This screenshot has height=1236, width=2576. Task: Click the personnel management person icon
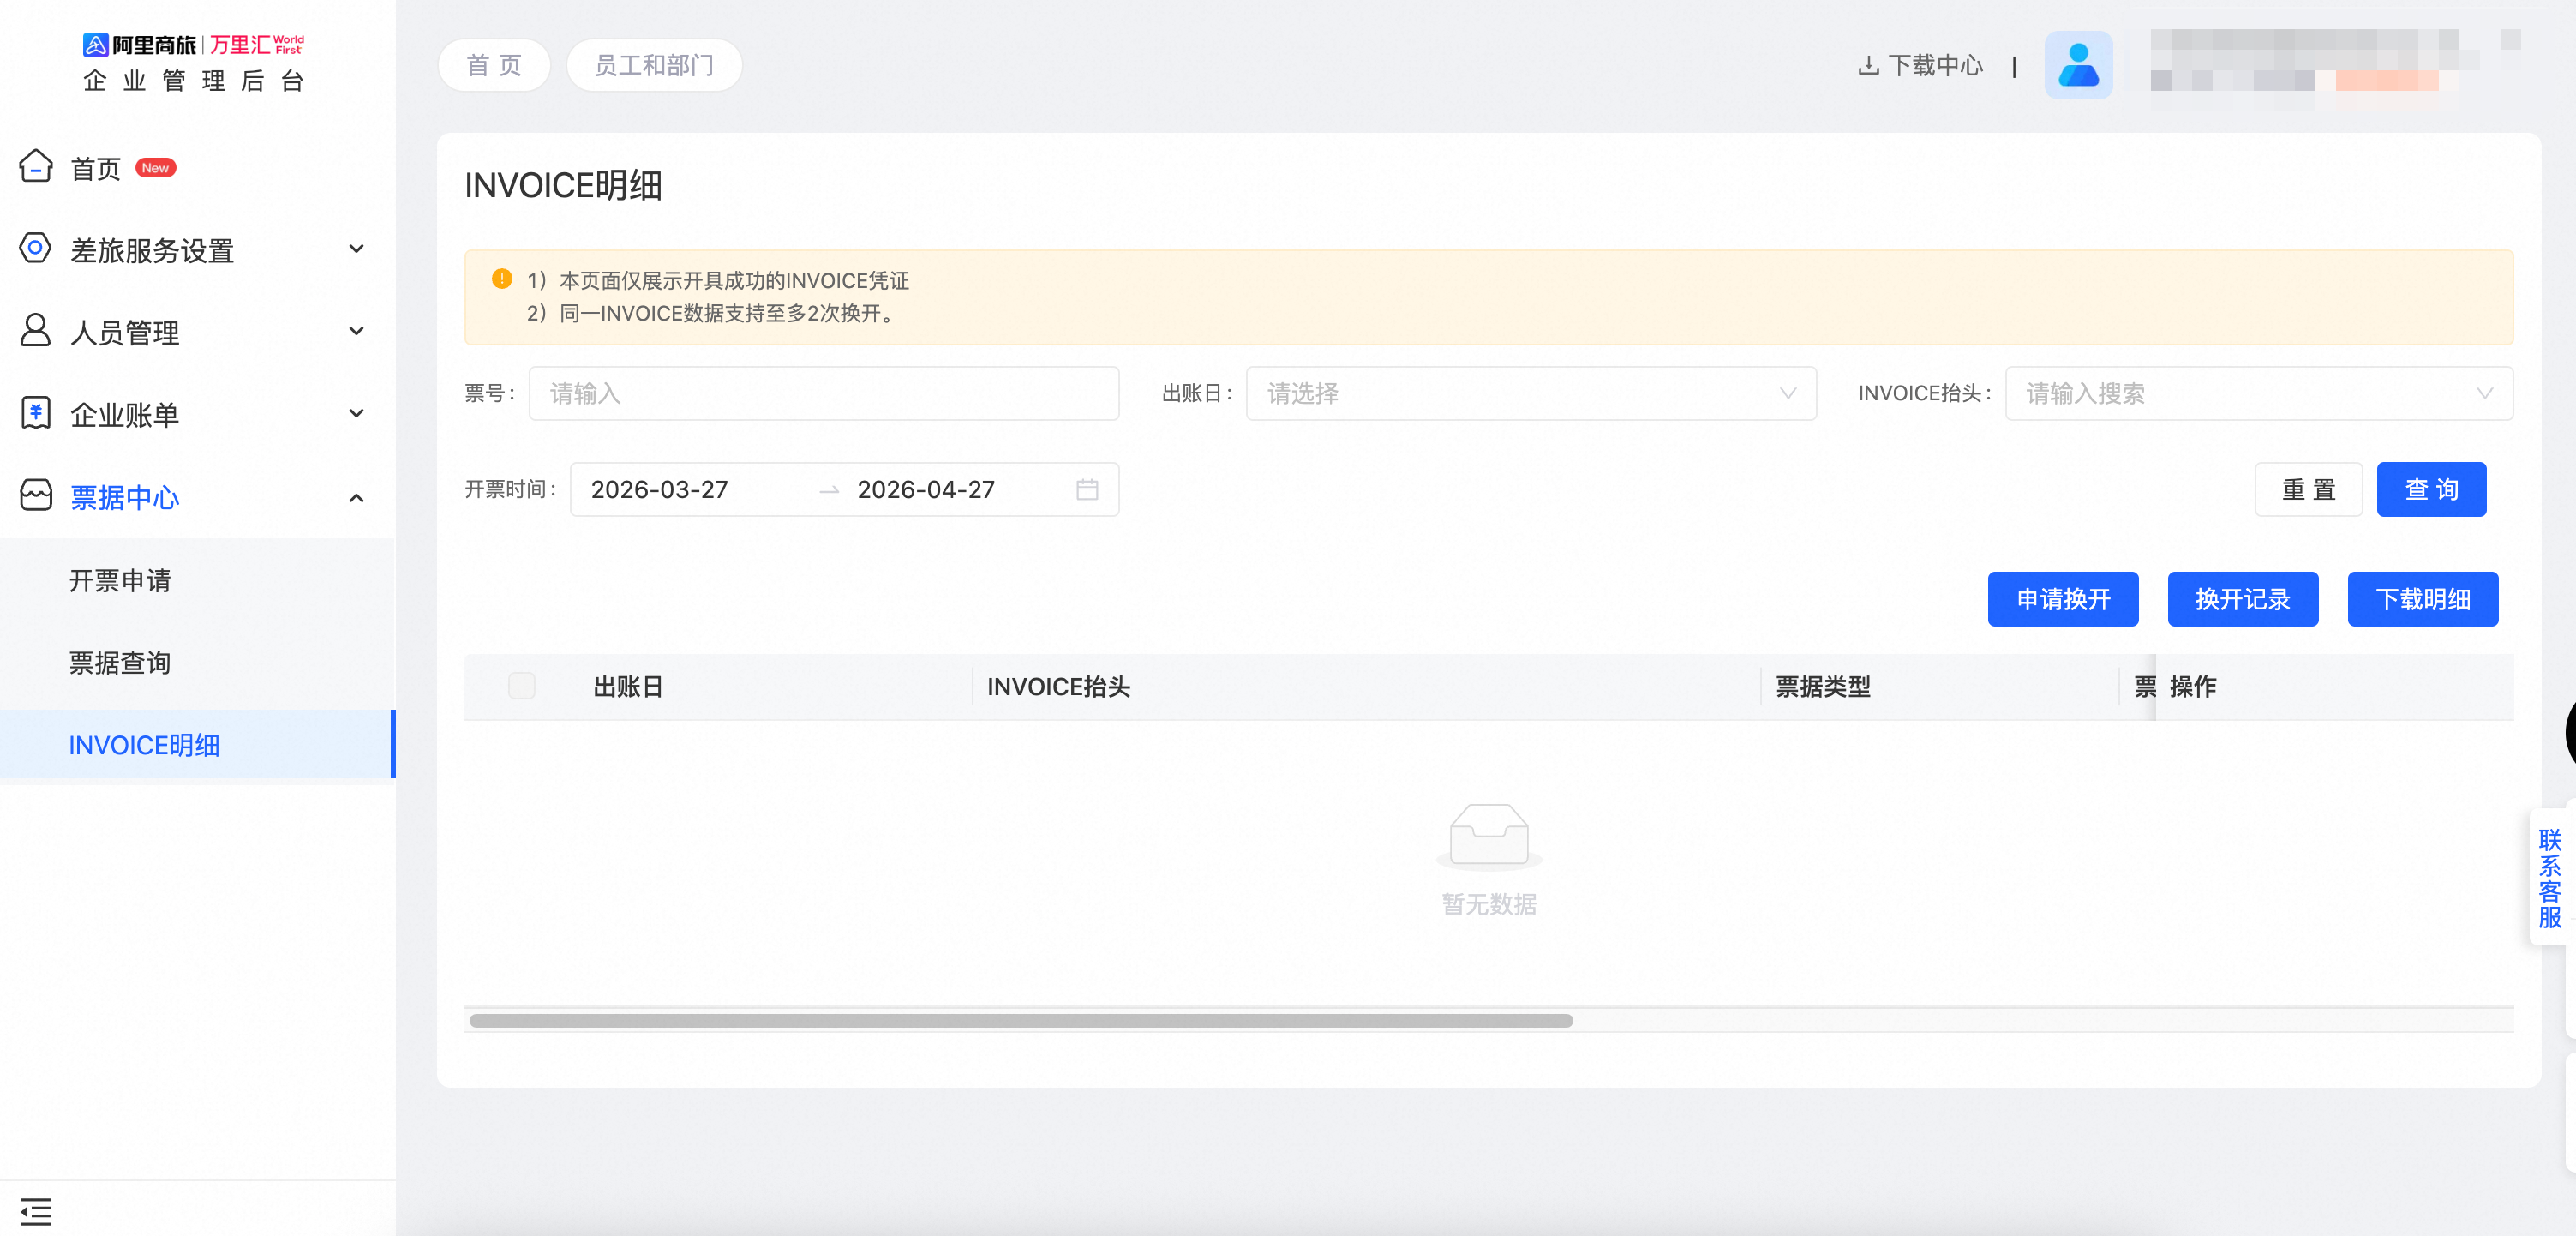[36, 331]
